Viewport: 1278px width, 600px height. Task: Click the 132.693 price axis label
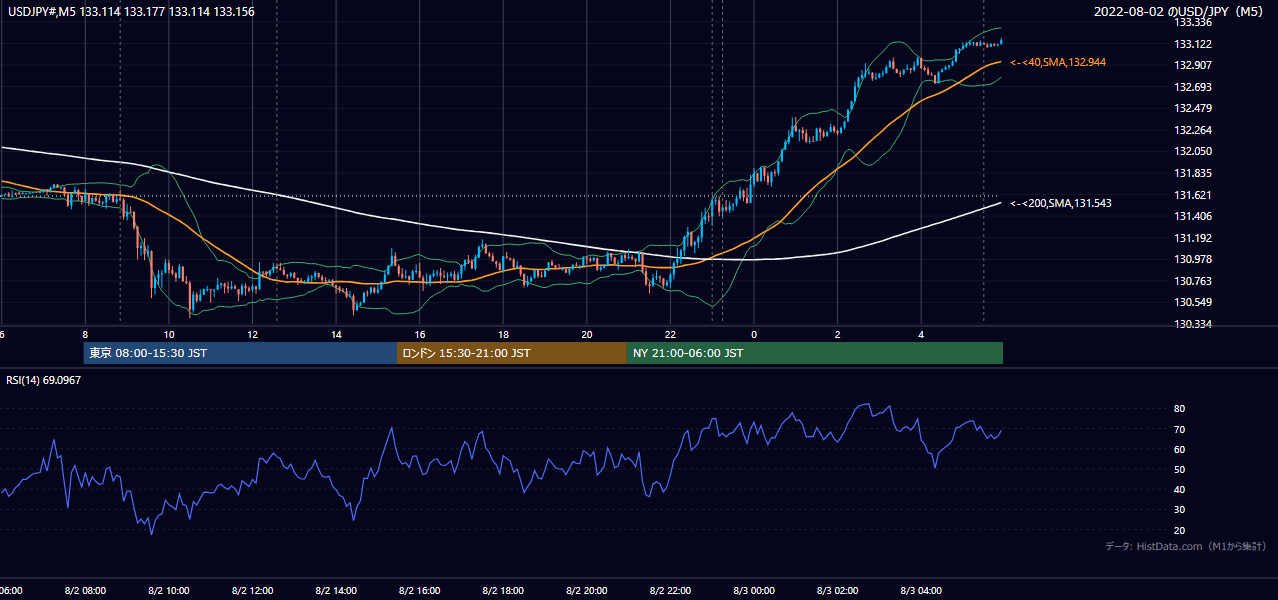click(x=1193, y=87)
